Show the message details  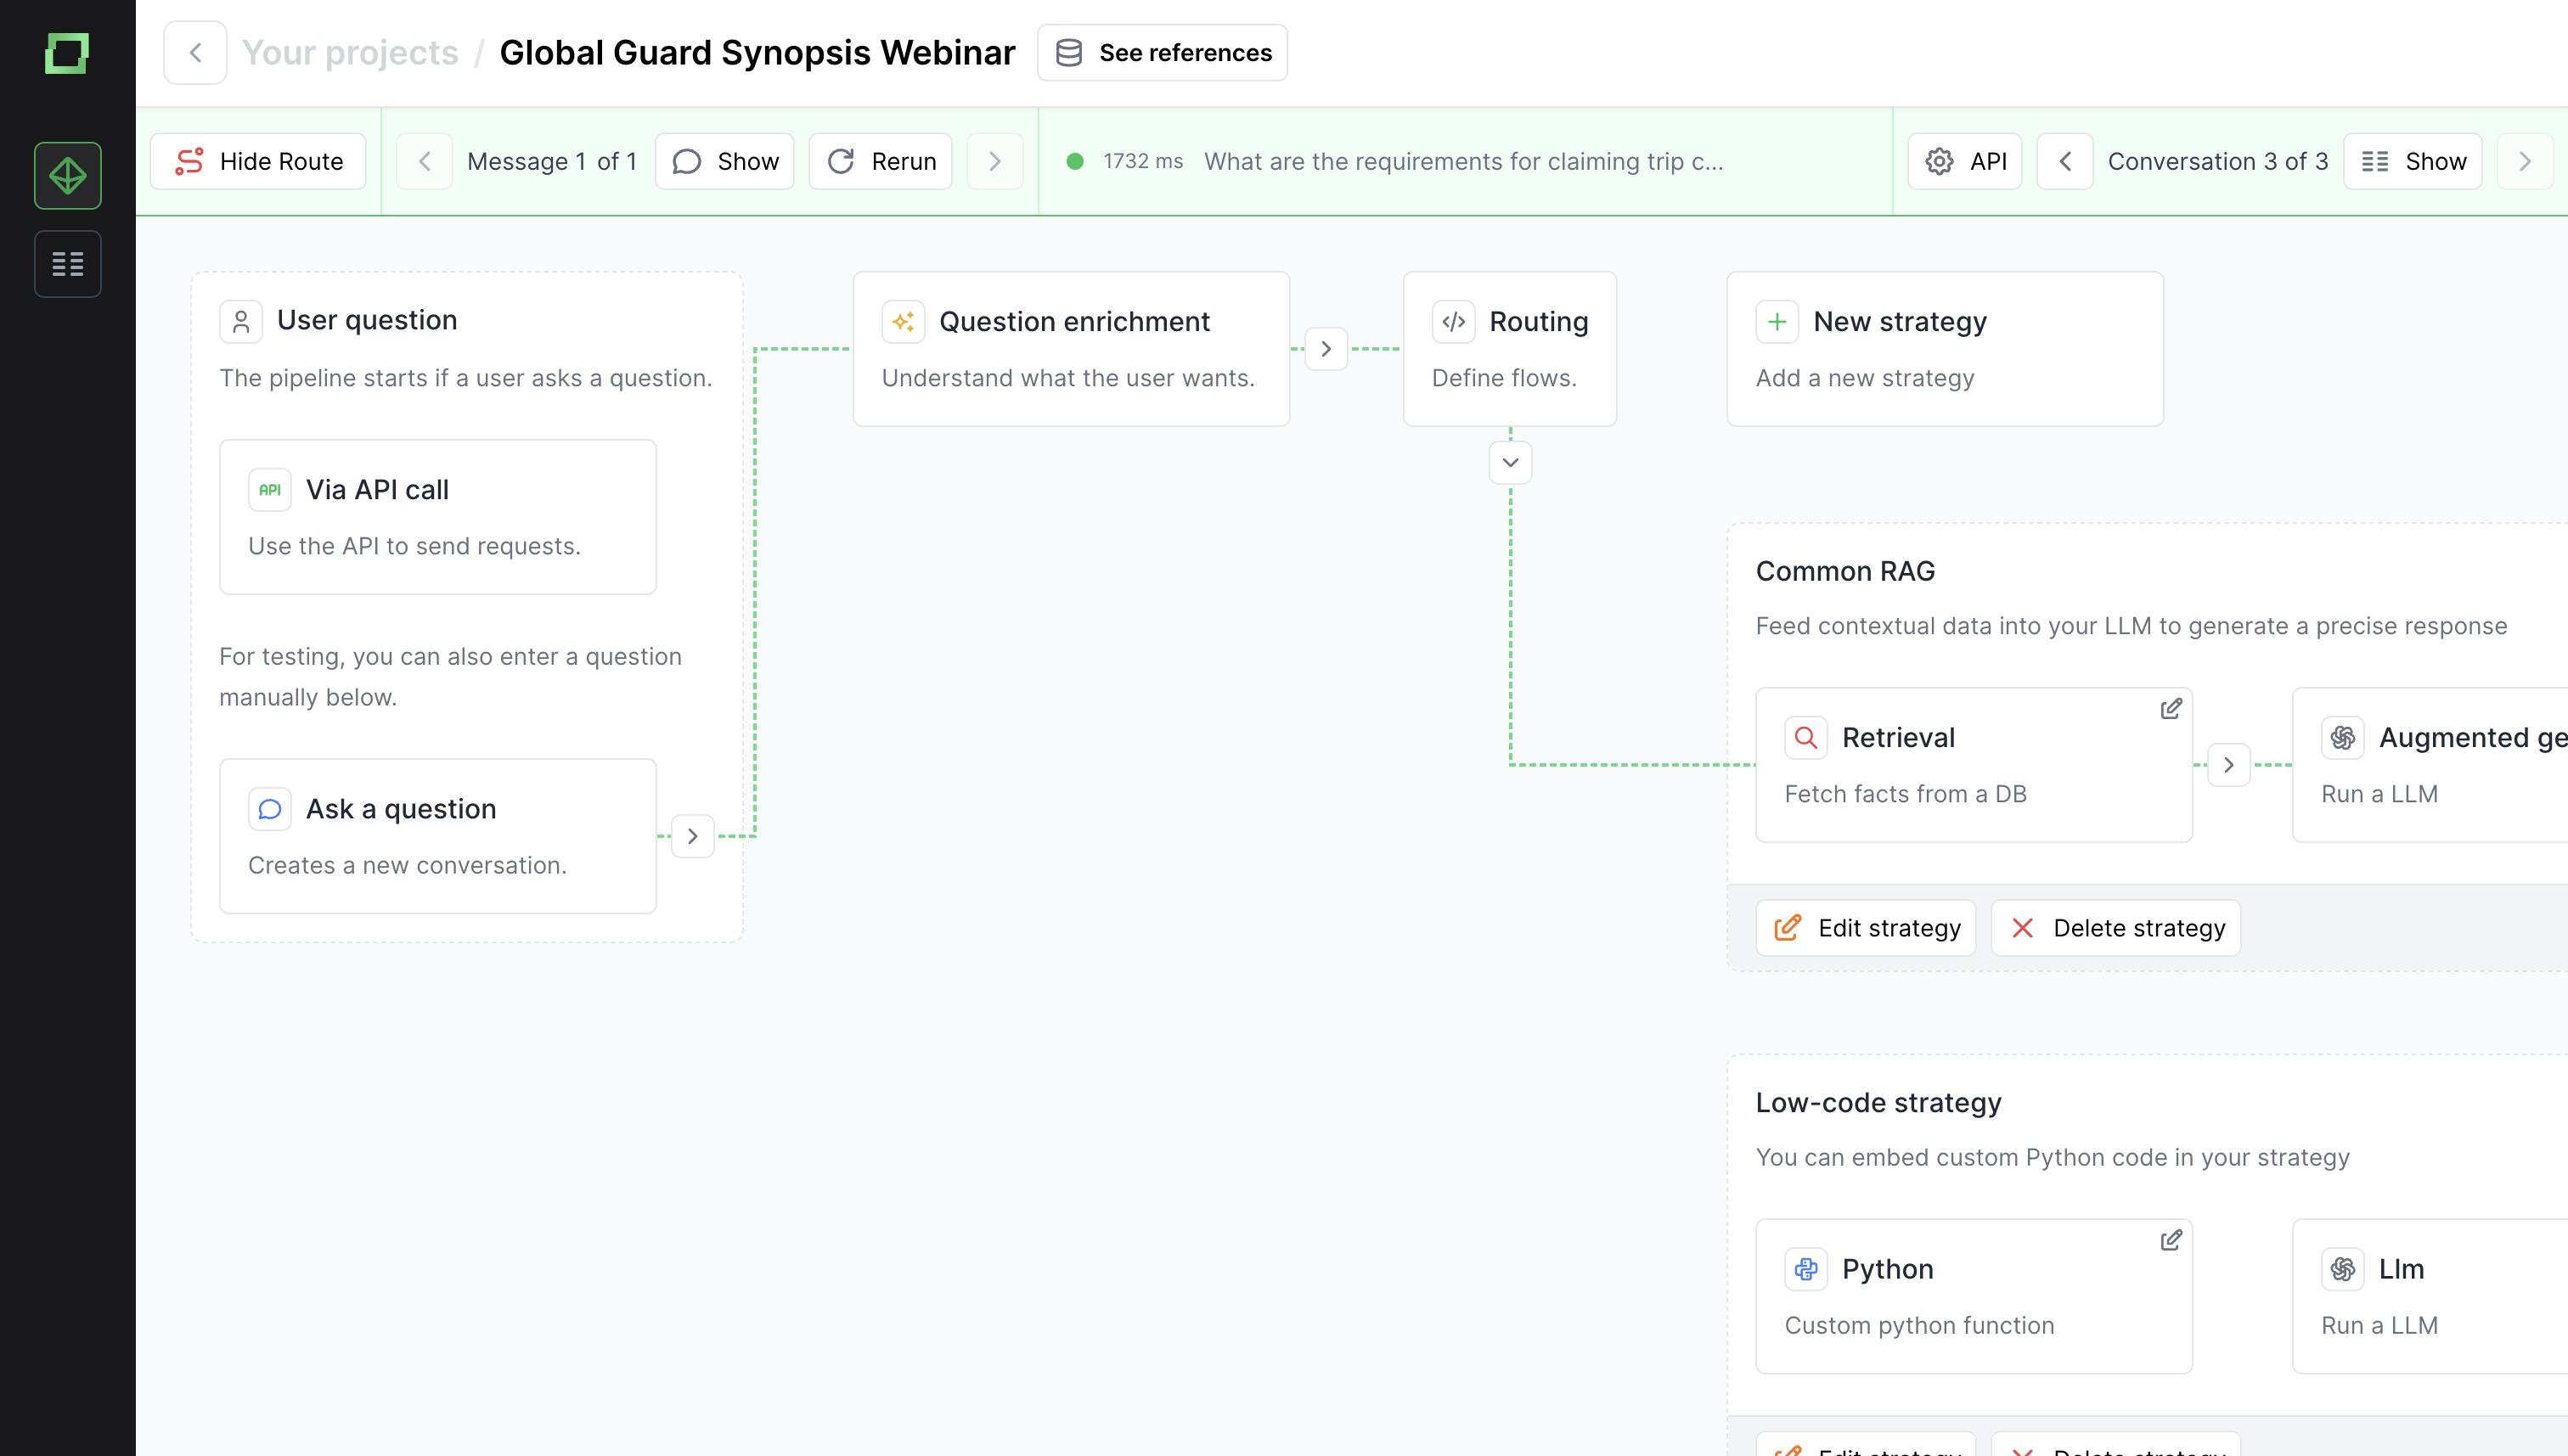pos(725,161)
